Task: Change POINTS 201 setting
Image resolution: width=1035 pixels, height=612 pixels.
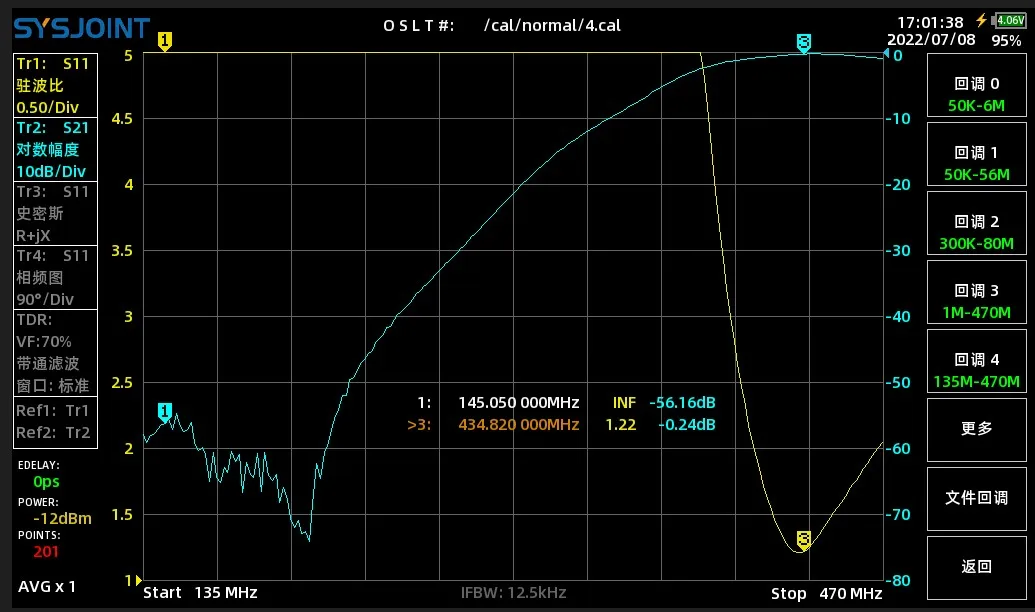Action: point(40,544)
